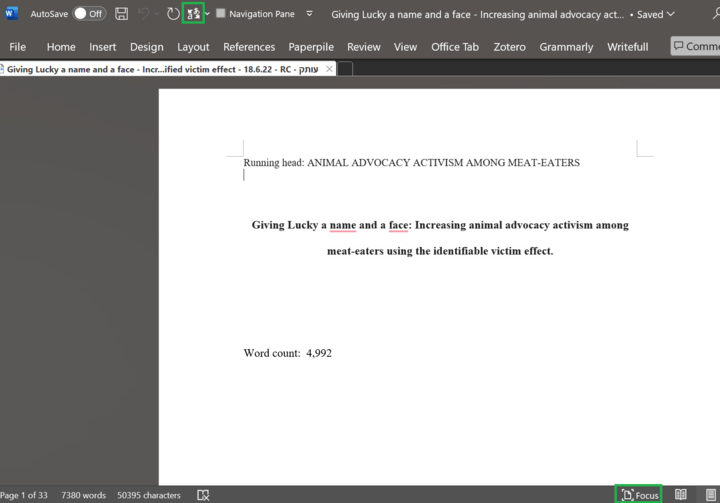Click the Redo/Repeat arrow icon
The width and height of the screenshot is (720, 503).
point(173,14)
